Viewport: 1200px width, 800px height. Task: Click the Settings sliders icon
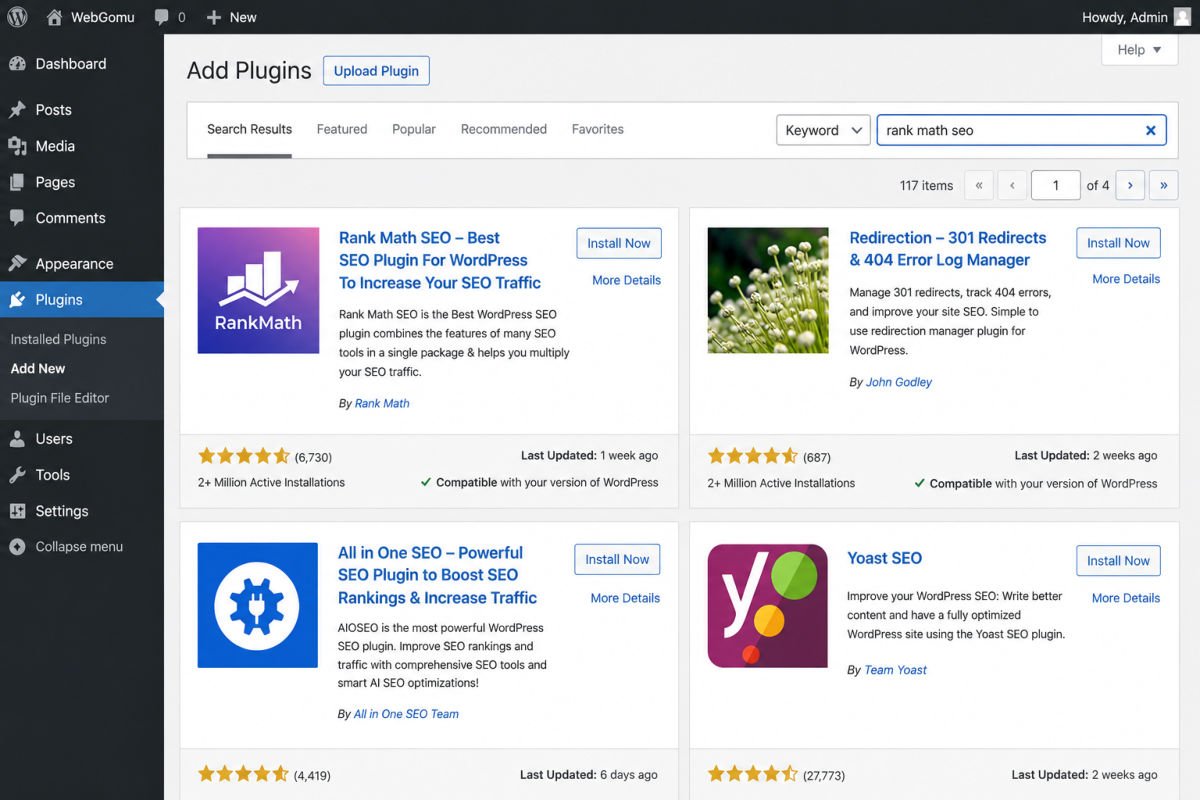[x=17, y=511]
